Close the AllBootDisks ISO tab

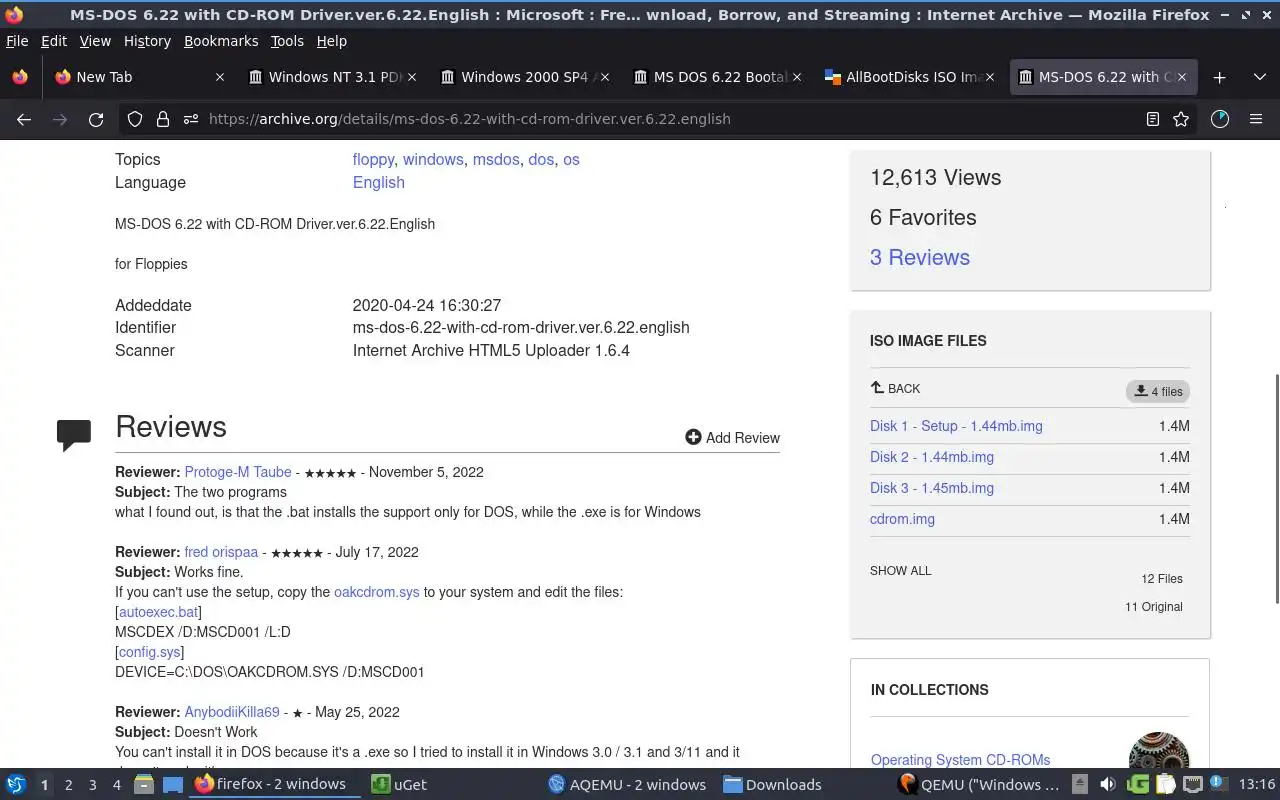(990, 77)
